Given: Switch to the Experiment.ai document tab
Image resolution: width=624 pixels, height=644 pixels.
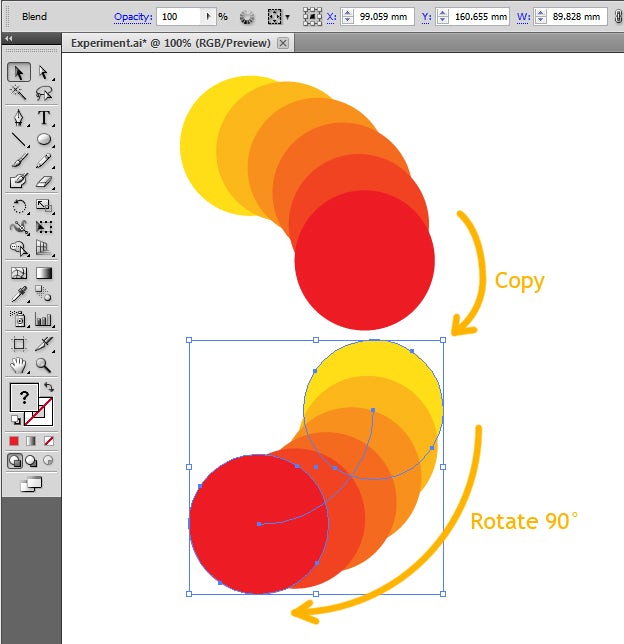Looking at the screenshot, I should 170,44.
